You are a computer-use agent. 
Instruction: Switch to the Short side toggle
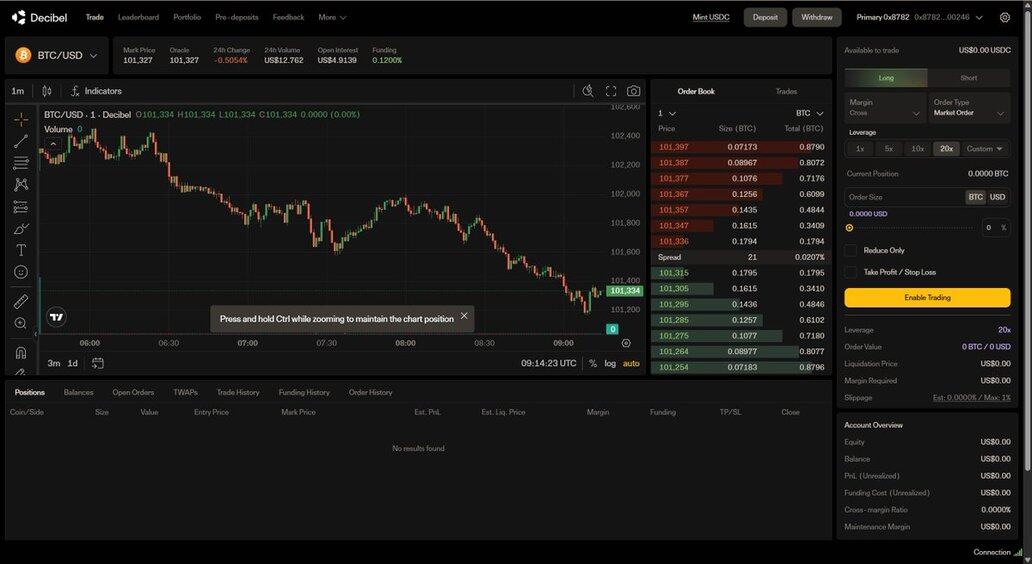click(x=968, y=78)
